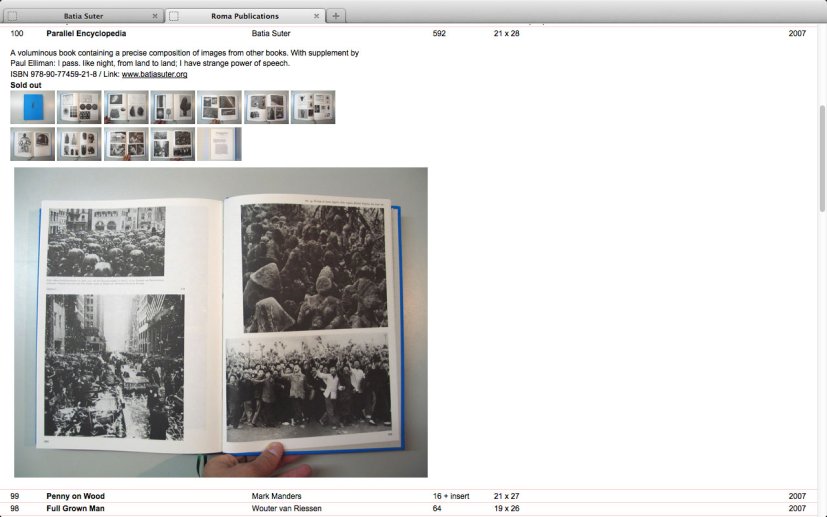Image resolution: width=827 pixels, height=517 pixels.
Task: Open the Penny on Wood entry
Action: tap(75, 496)
